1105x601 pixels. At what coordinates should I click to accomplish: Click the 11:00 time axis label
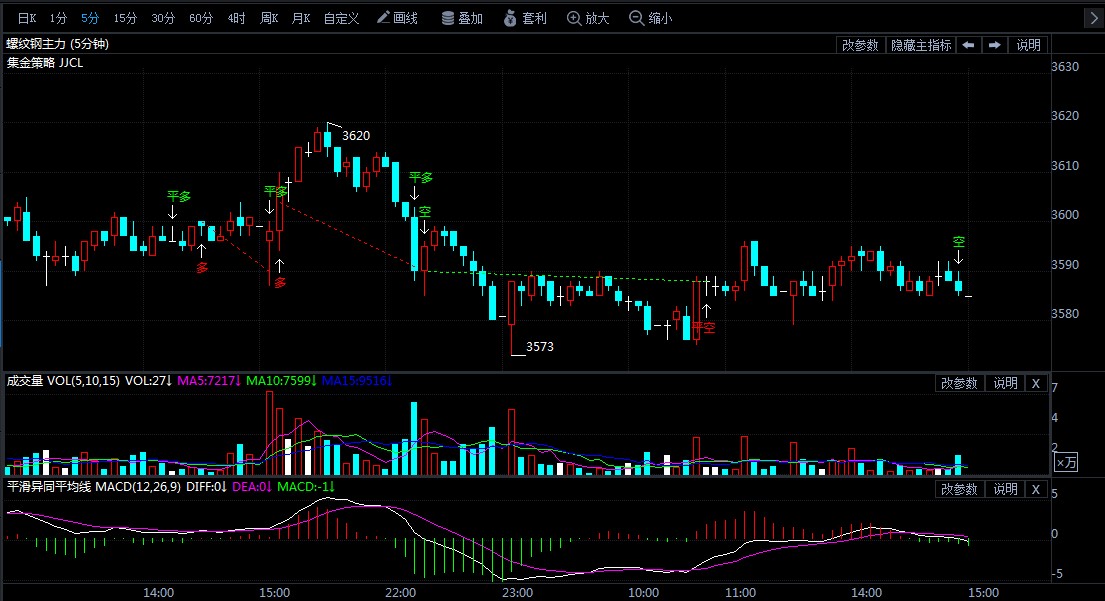[x=740, y=593]
